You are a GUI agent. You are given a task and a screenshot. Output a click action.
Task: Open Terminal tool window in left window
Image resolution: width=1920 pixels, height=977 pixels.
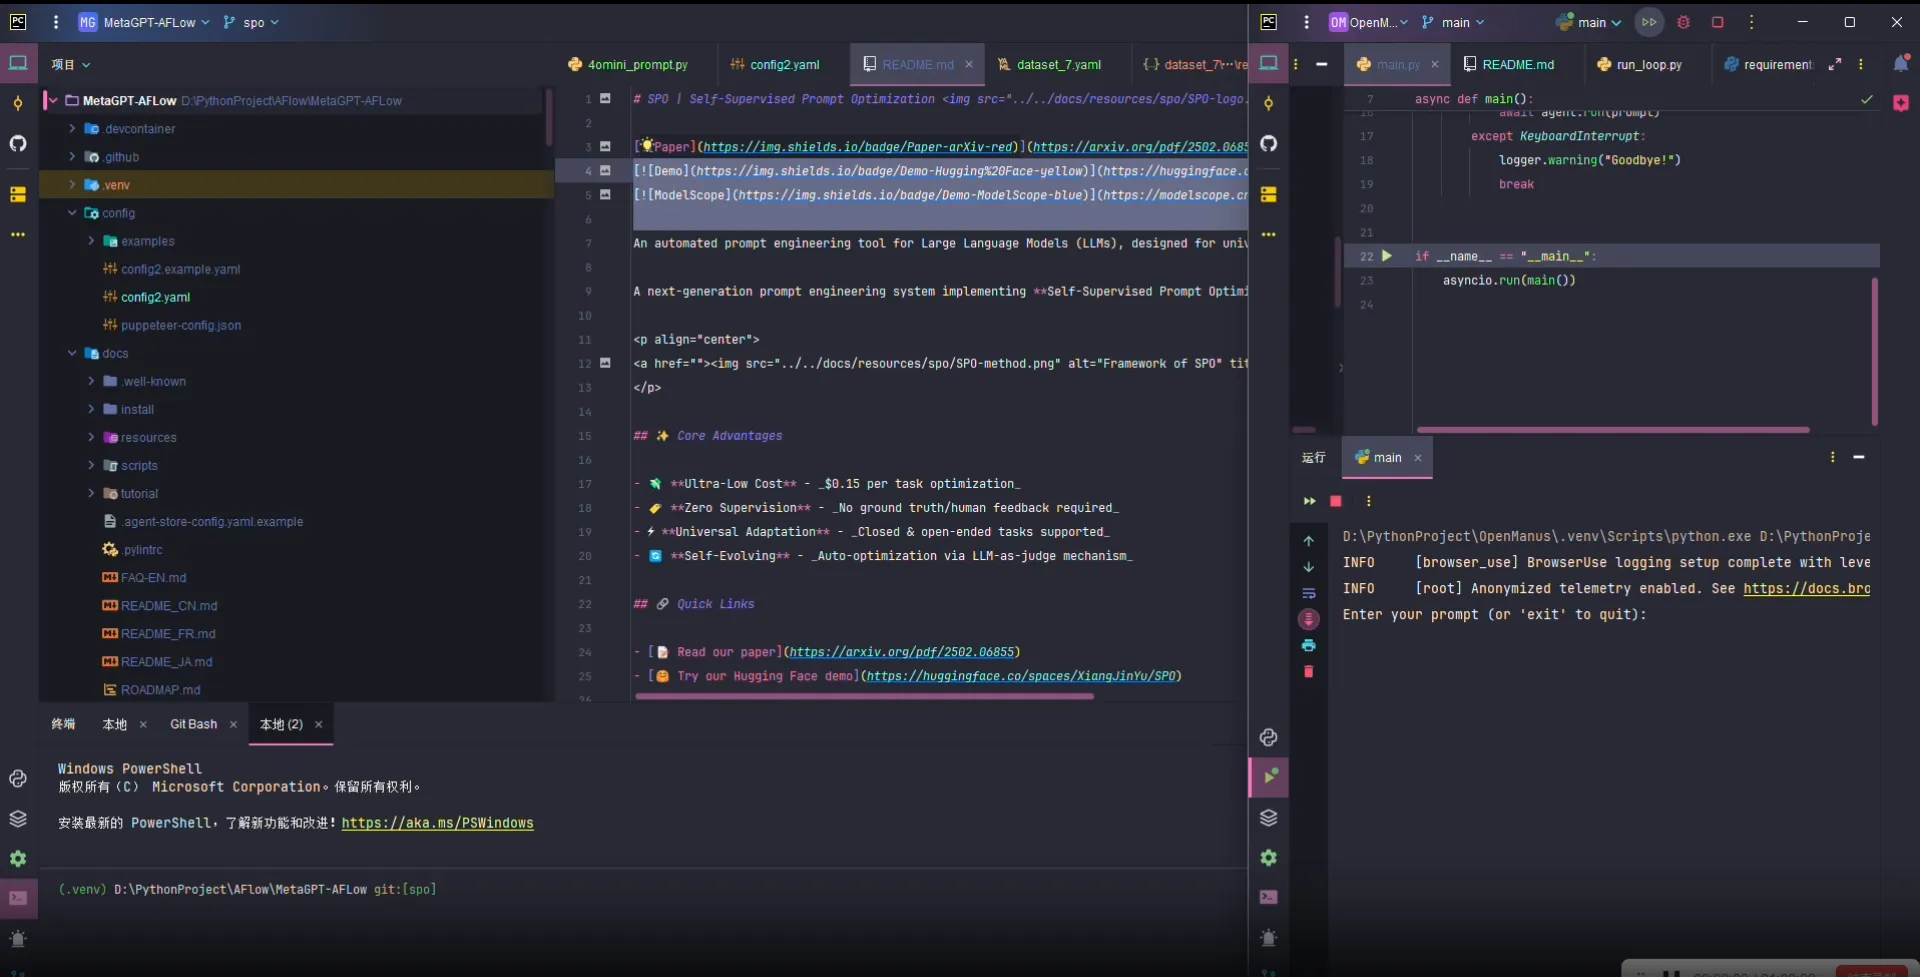[x=18, y=898]
